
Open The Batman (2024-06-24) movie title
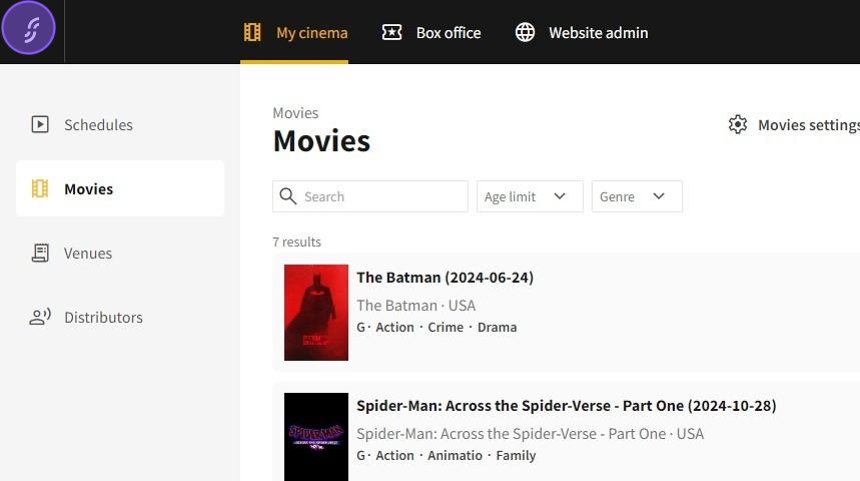[x=445, y=278]
